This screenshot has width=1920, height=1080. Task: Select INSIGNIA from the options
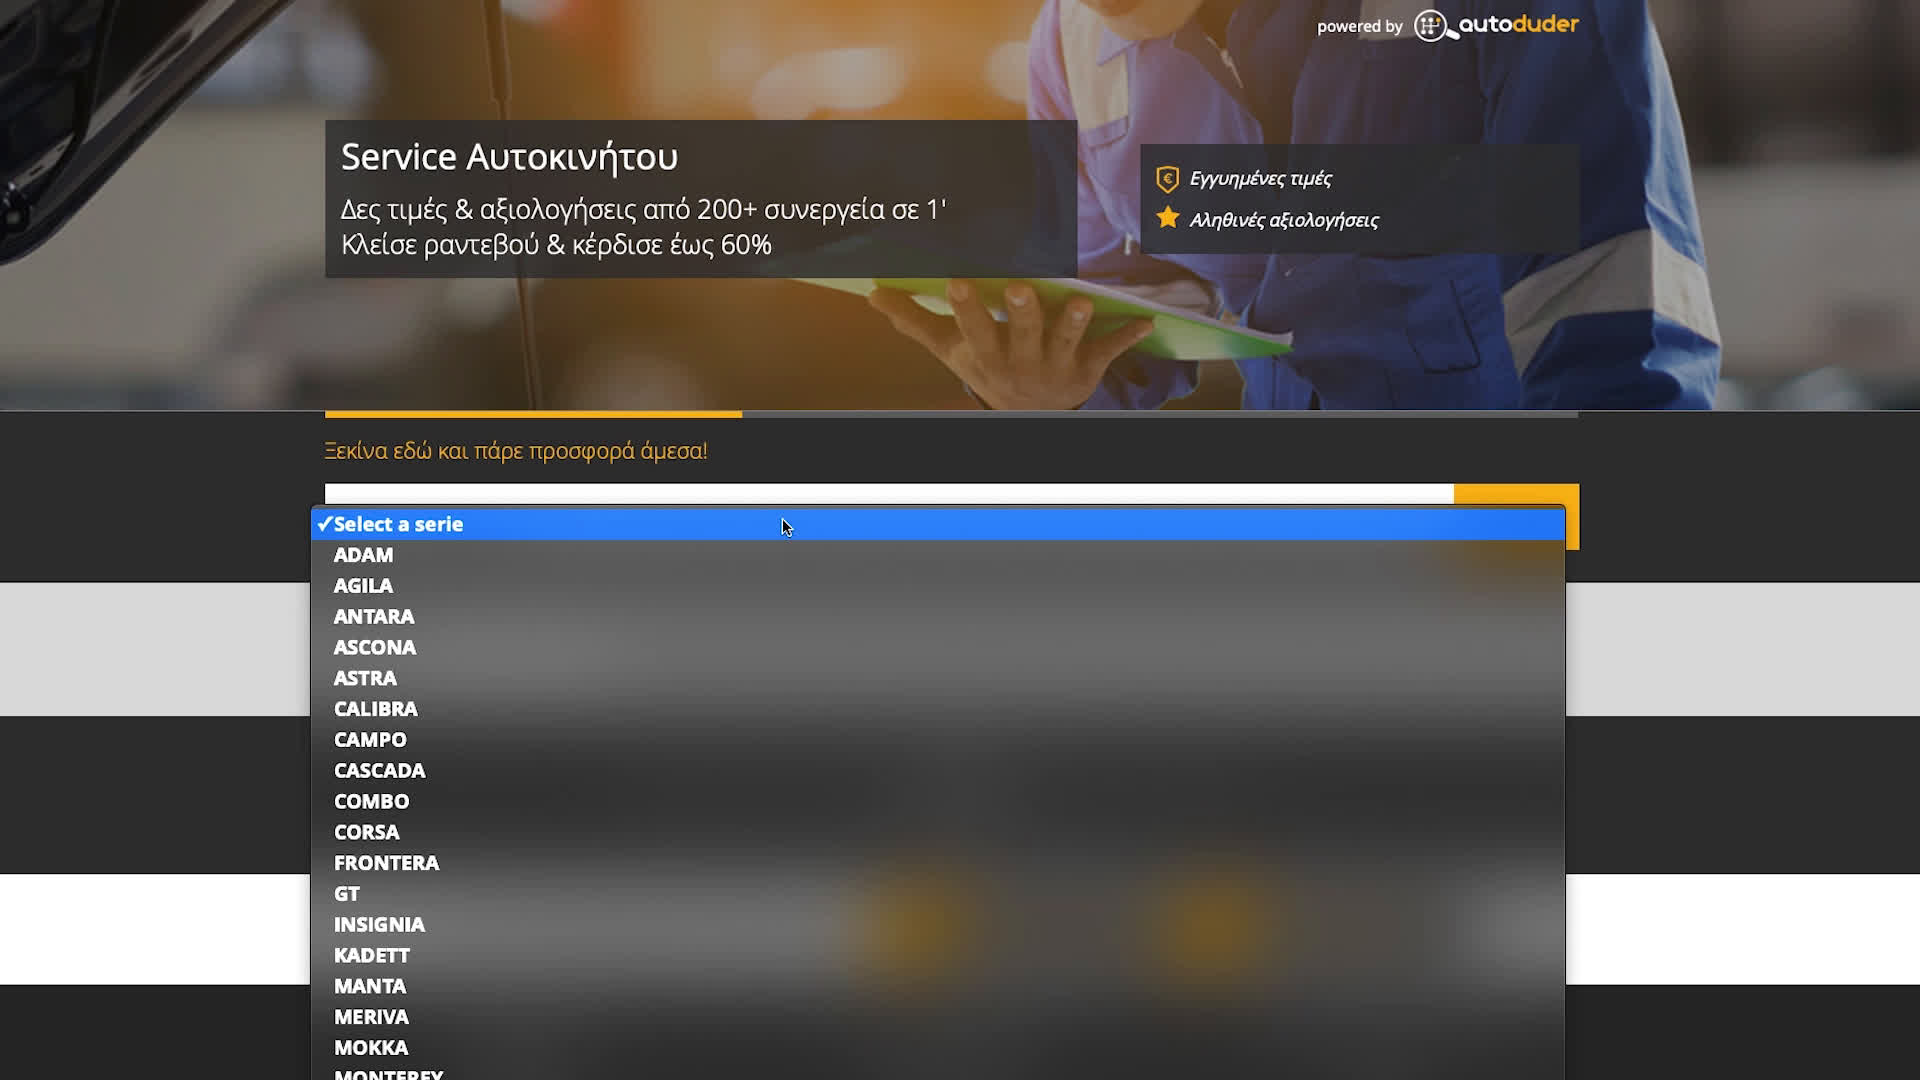coord(379,925)
